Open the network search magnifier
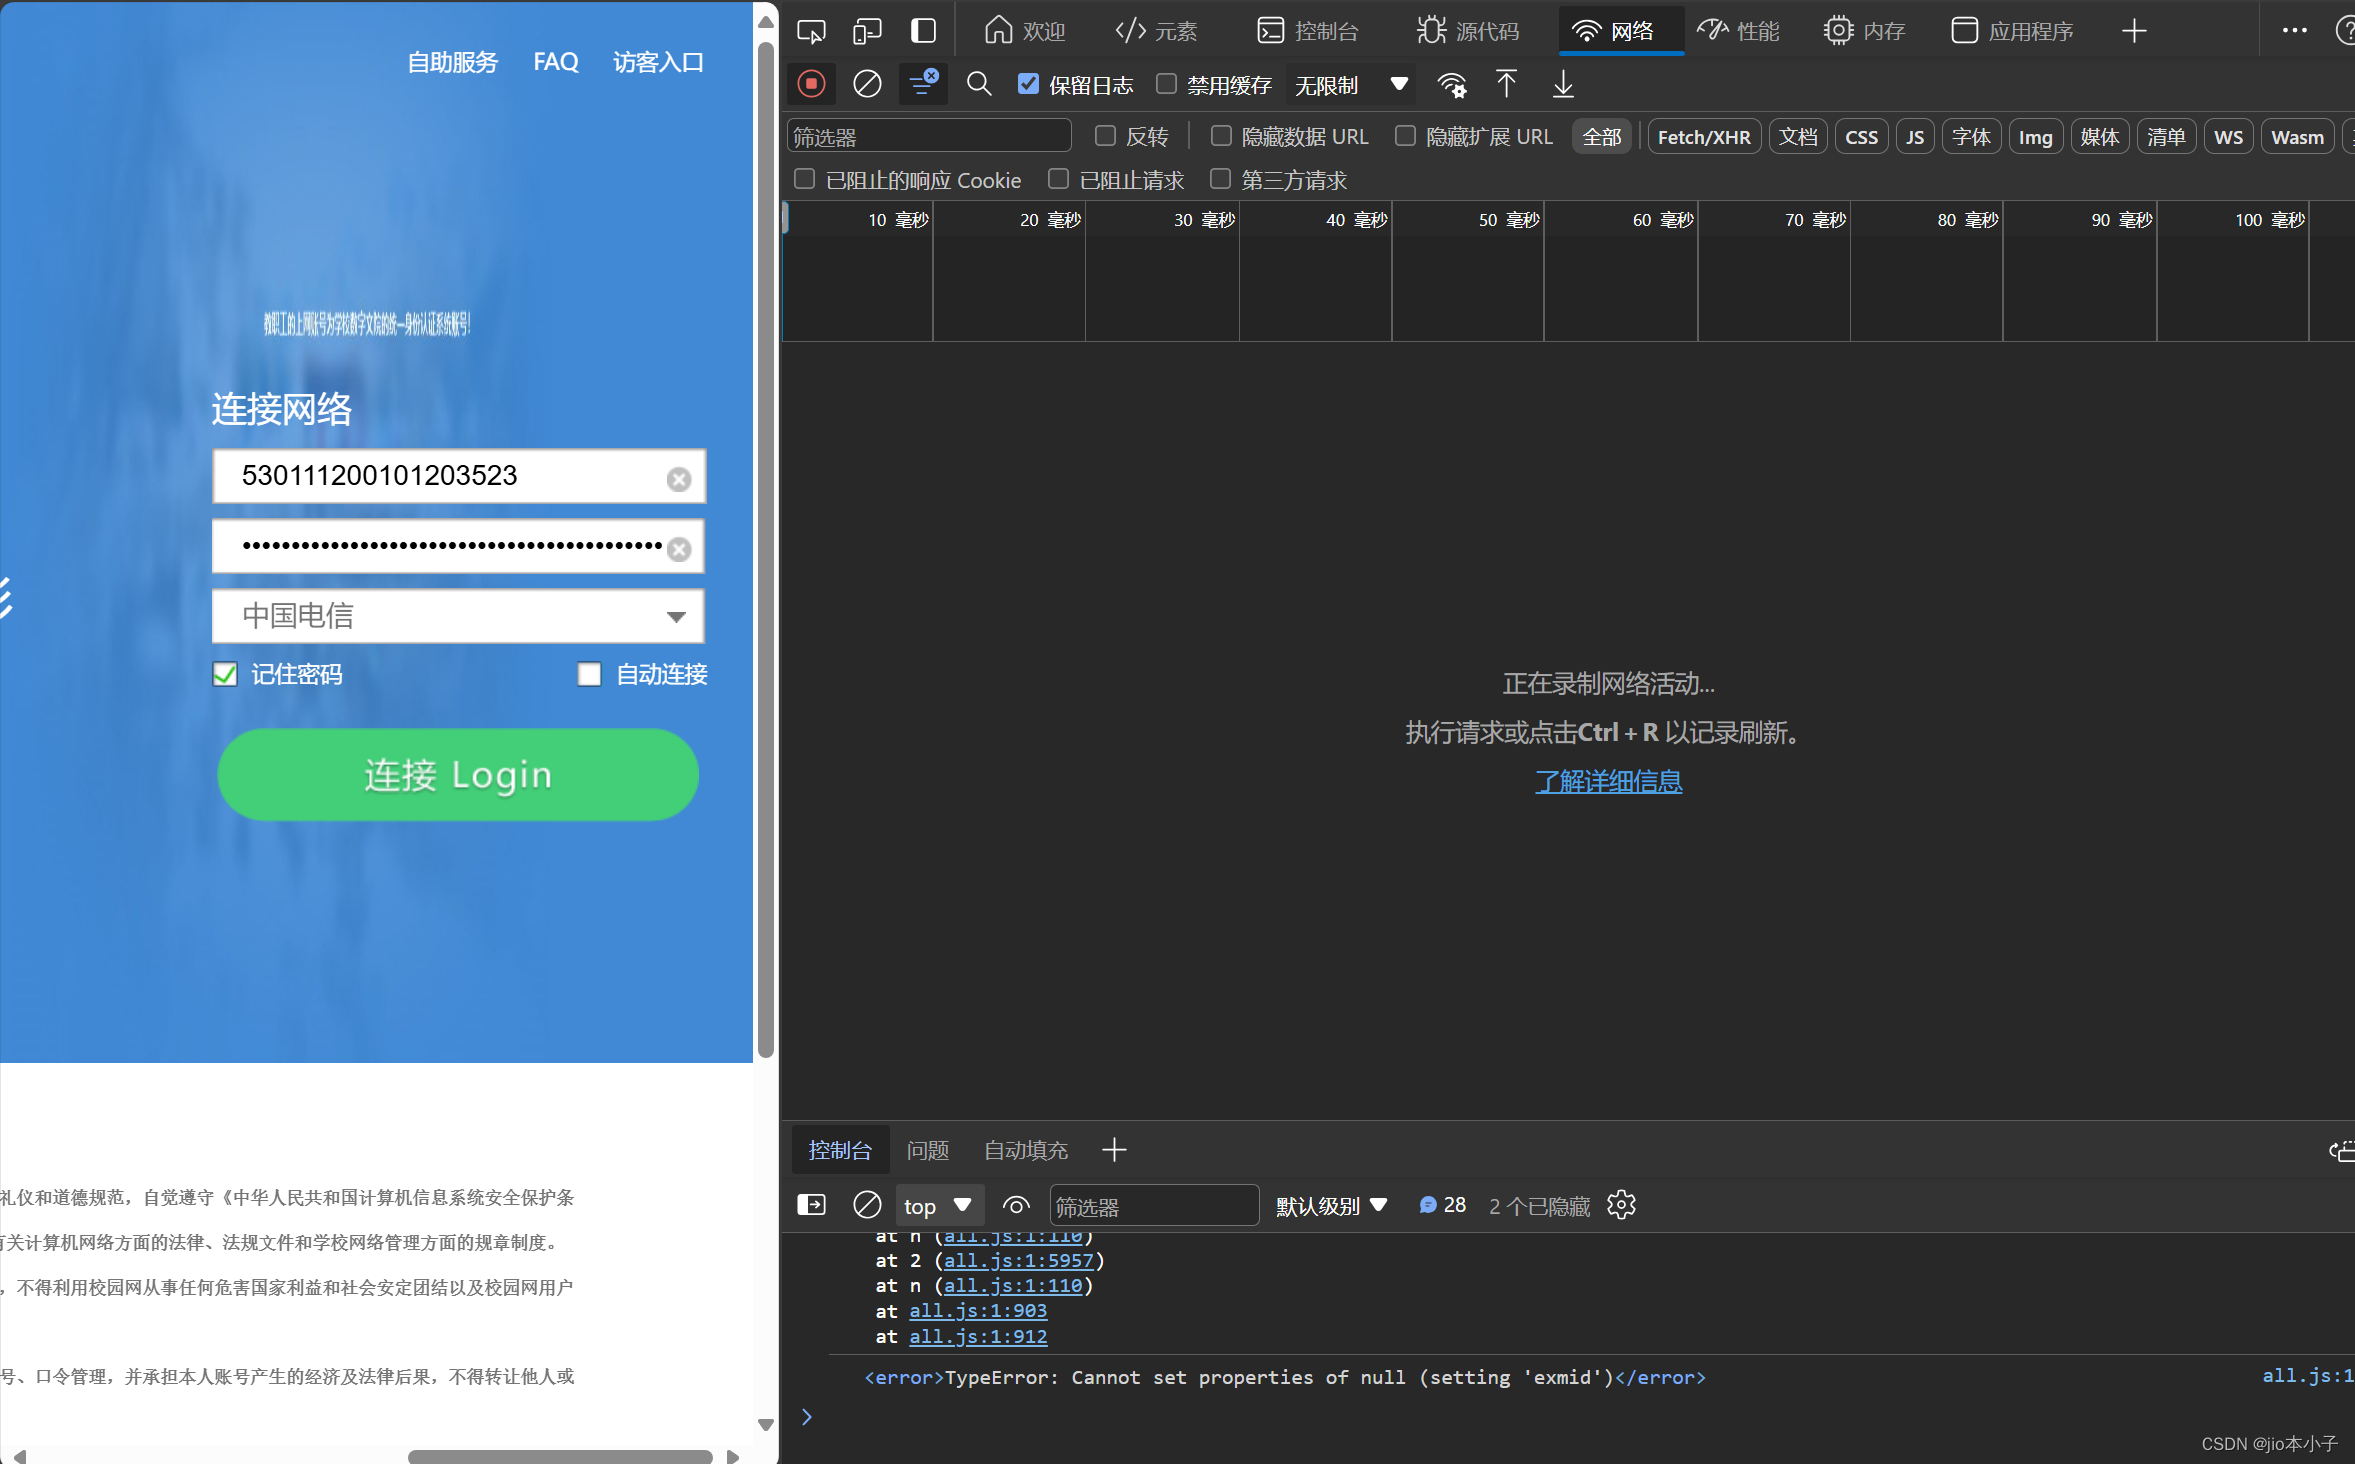 (x=979, y=84)
